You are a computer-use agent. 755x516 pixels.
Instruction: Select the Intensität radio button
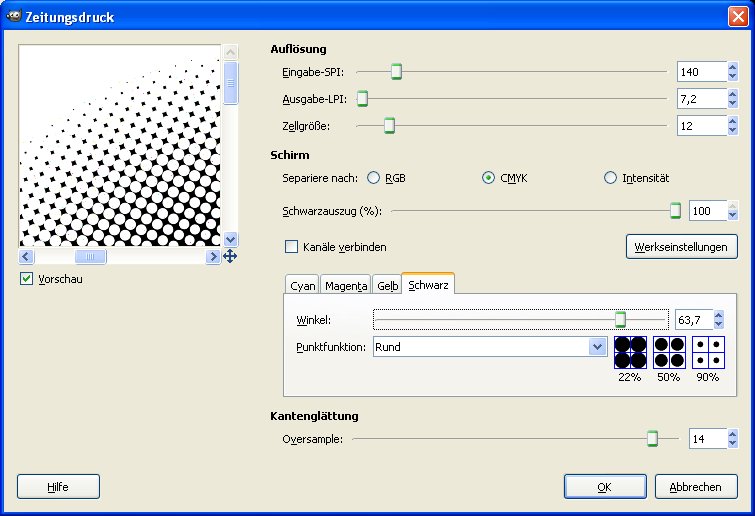[610, 178]
